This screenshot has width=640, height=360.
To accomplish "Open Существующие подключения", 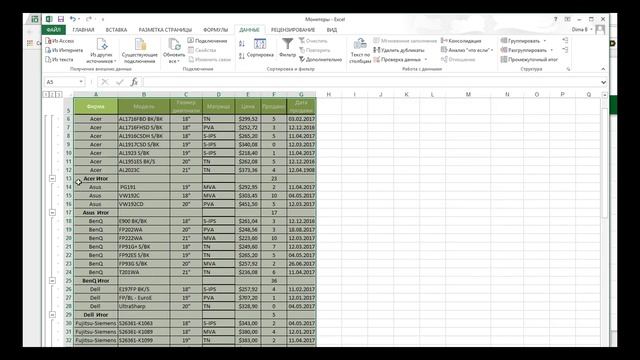I will [140, 51].
